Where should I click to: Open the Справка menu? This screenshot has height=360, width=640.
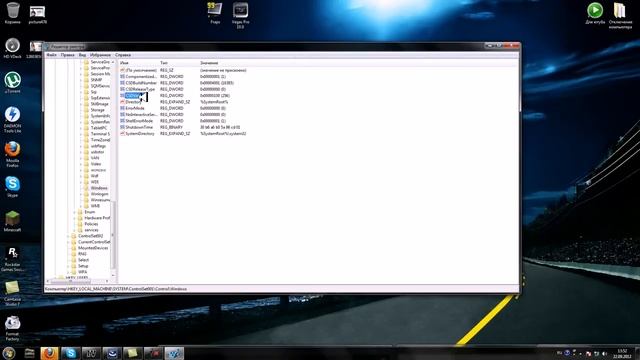click(123, 55)
